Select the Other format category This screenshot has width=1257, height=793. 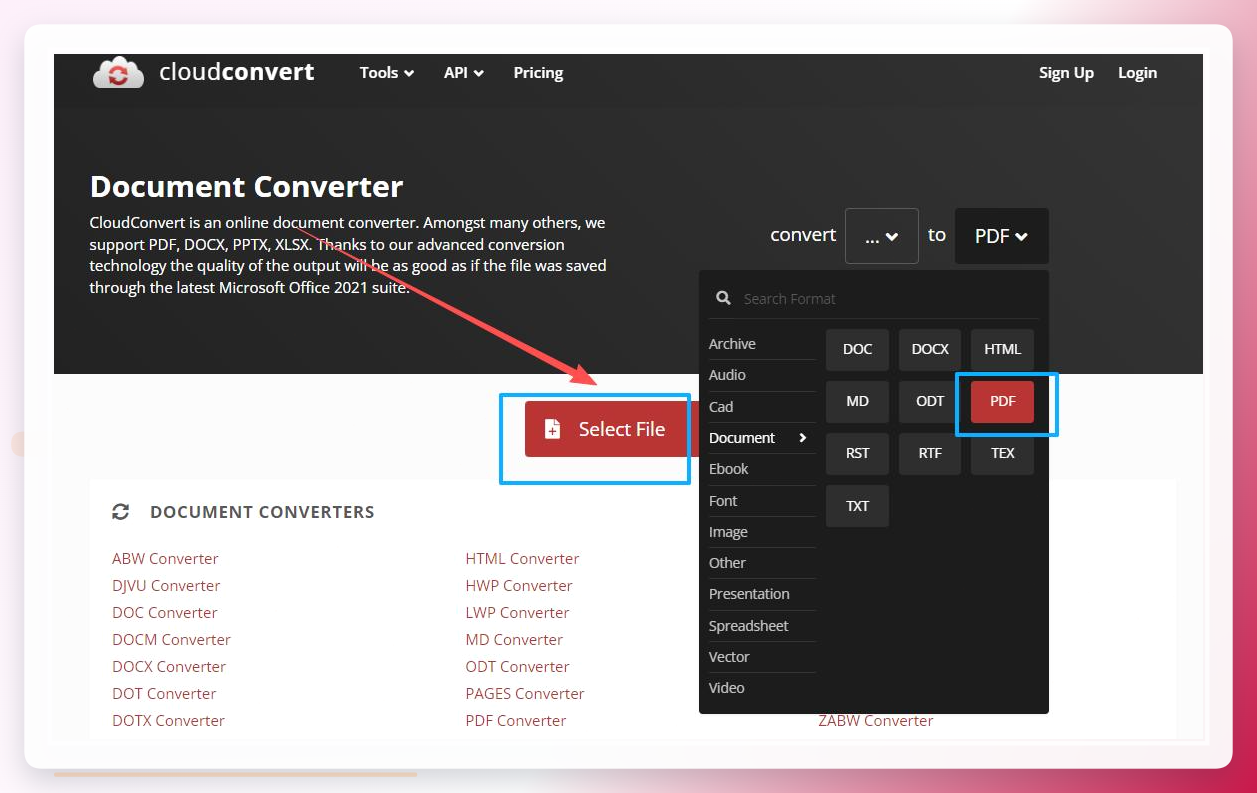(x=761, y=563)
